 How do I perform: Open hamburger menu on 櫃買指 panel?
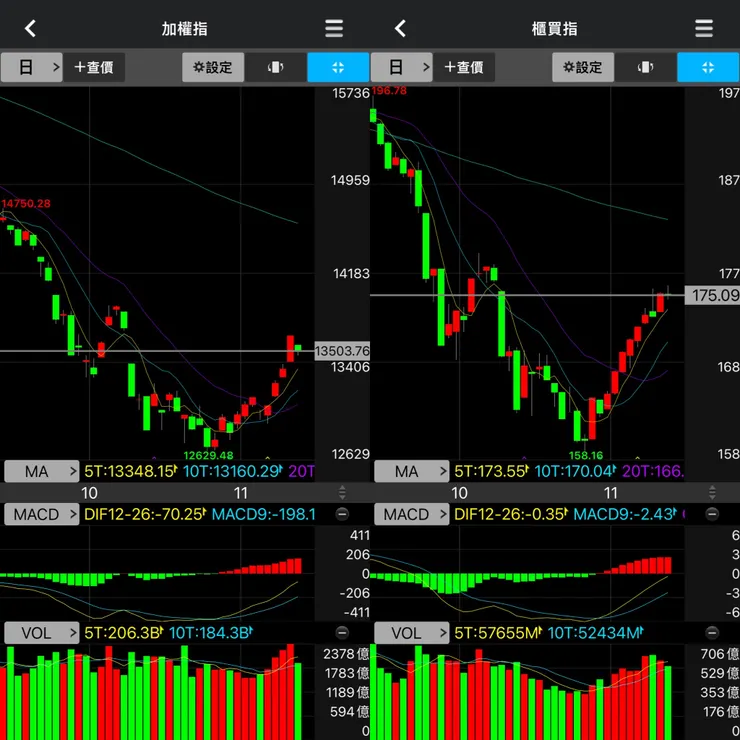(x=704, y=28)
